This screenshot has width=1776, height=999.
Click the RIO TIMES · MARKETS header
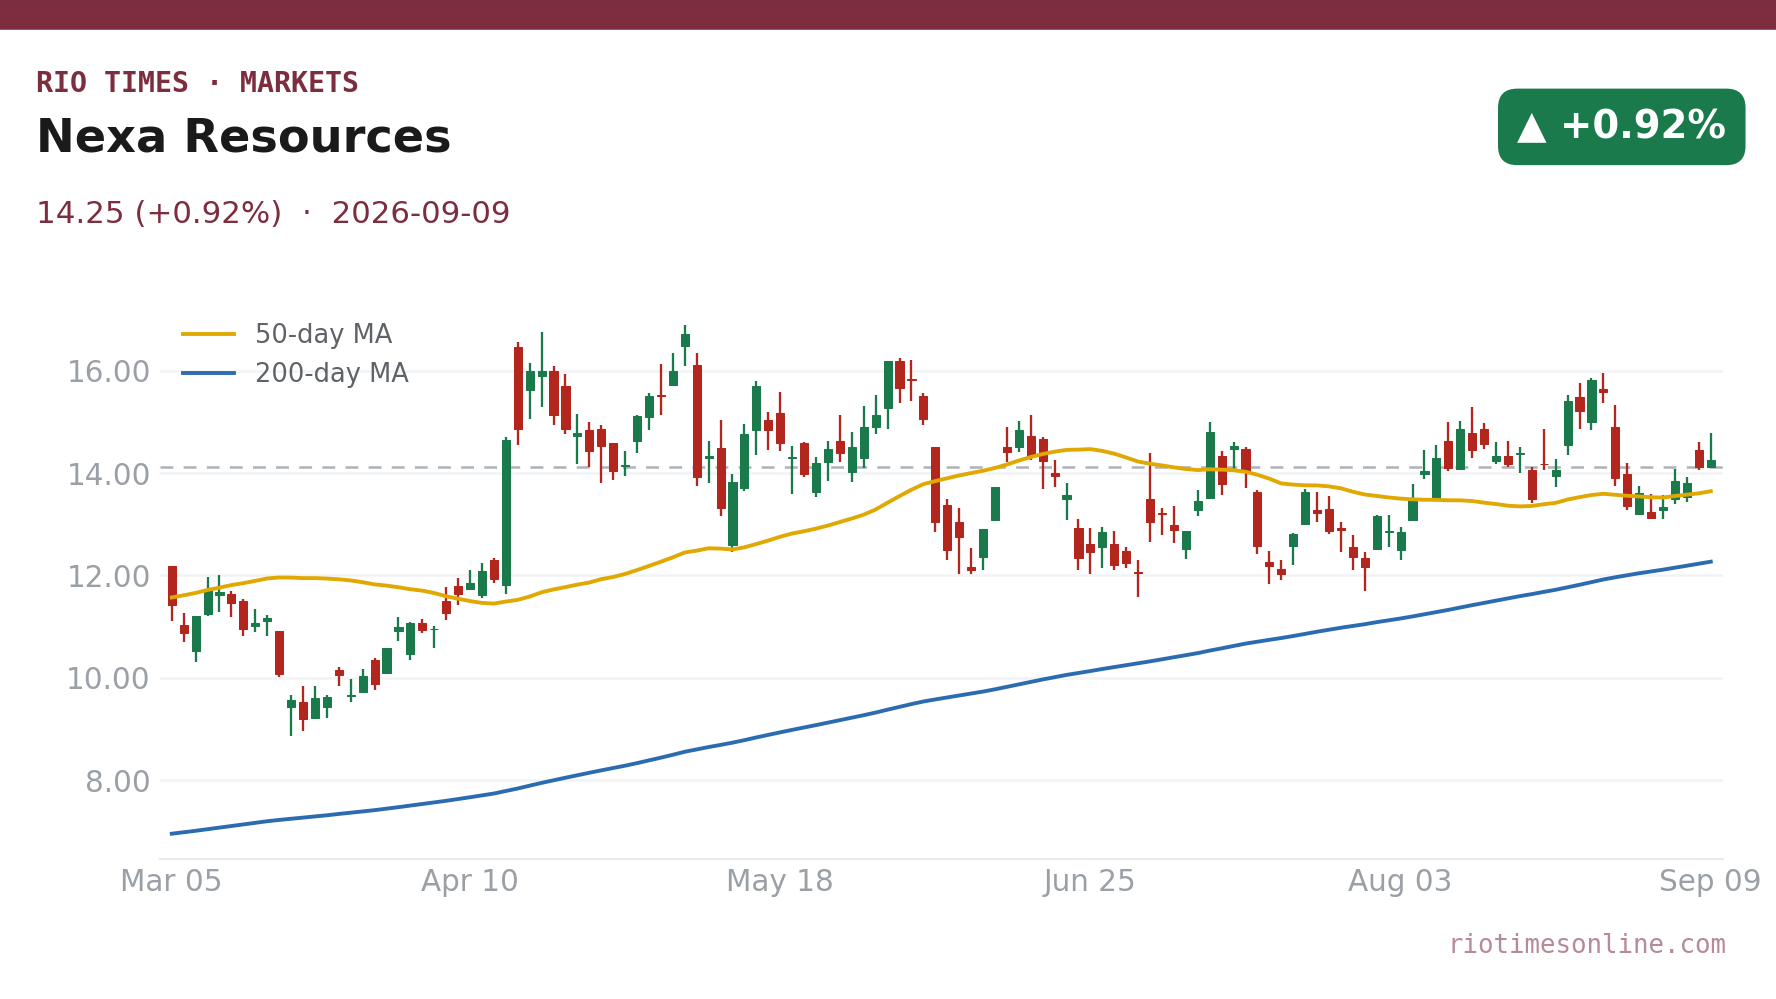tap(197, 83)
